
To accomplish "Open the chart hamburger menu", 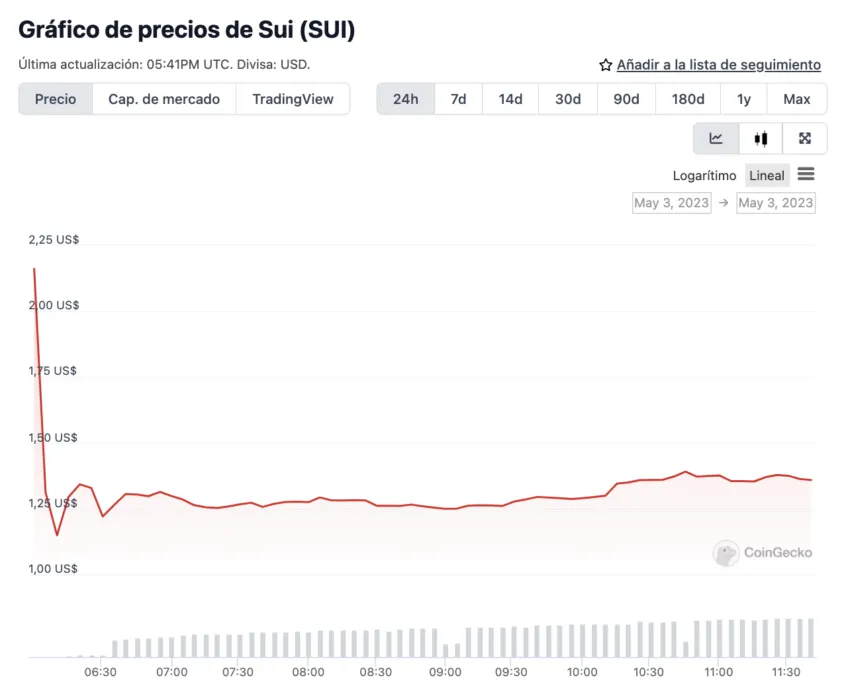I will [x=806, y=174].
